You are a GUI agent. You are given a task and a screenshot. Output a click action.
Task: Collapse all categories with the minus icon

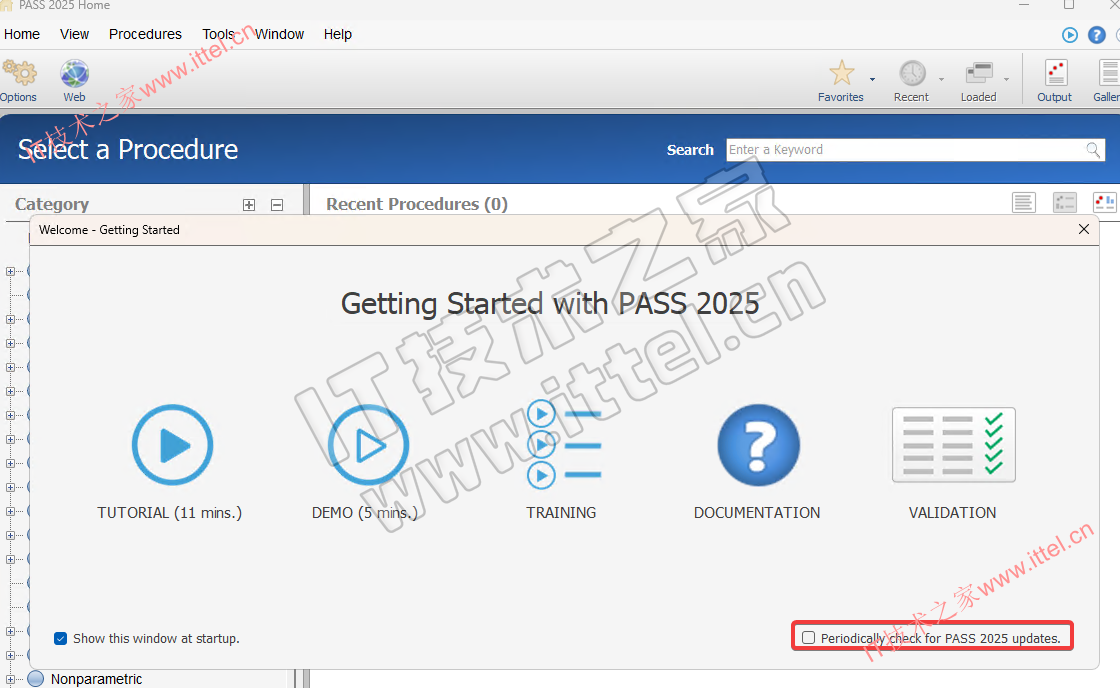click(277, 205)
